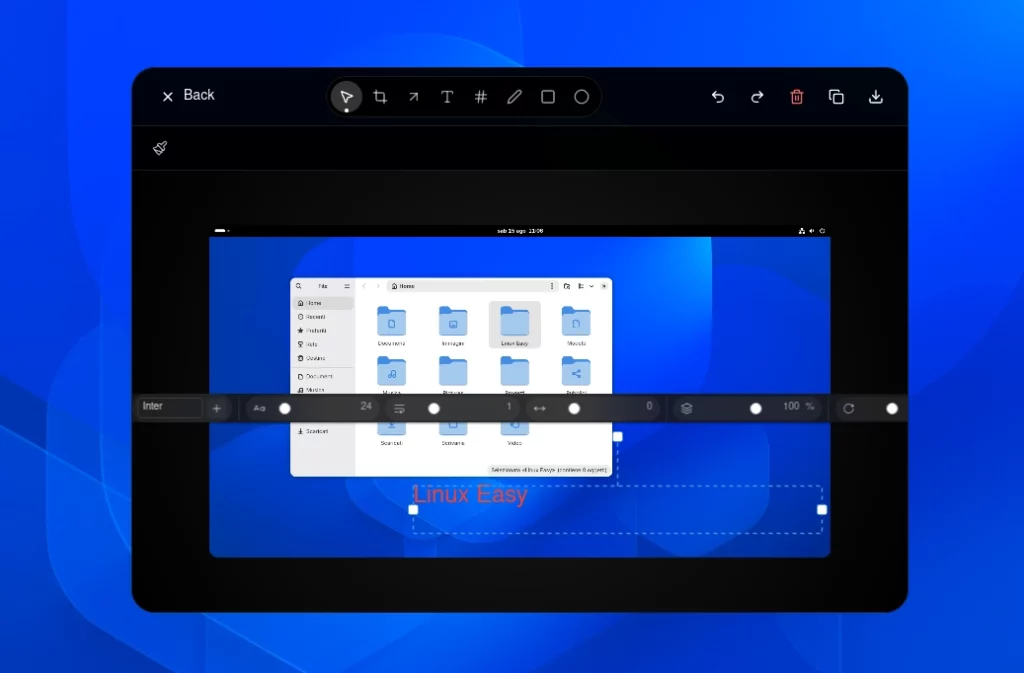
Task: Click the font size value 24
Action: 366,406
